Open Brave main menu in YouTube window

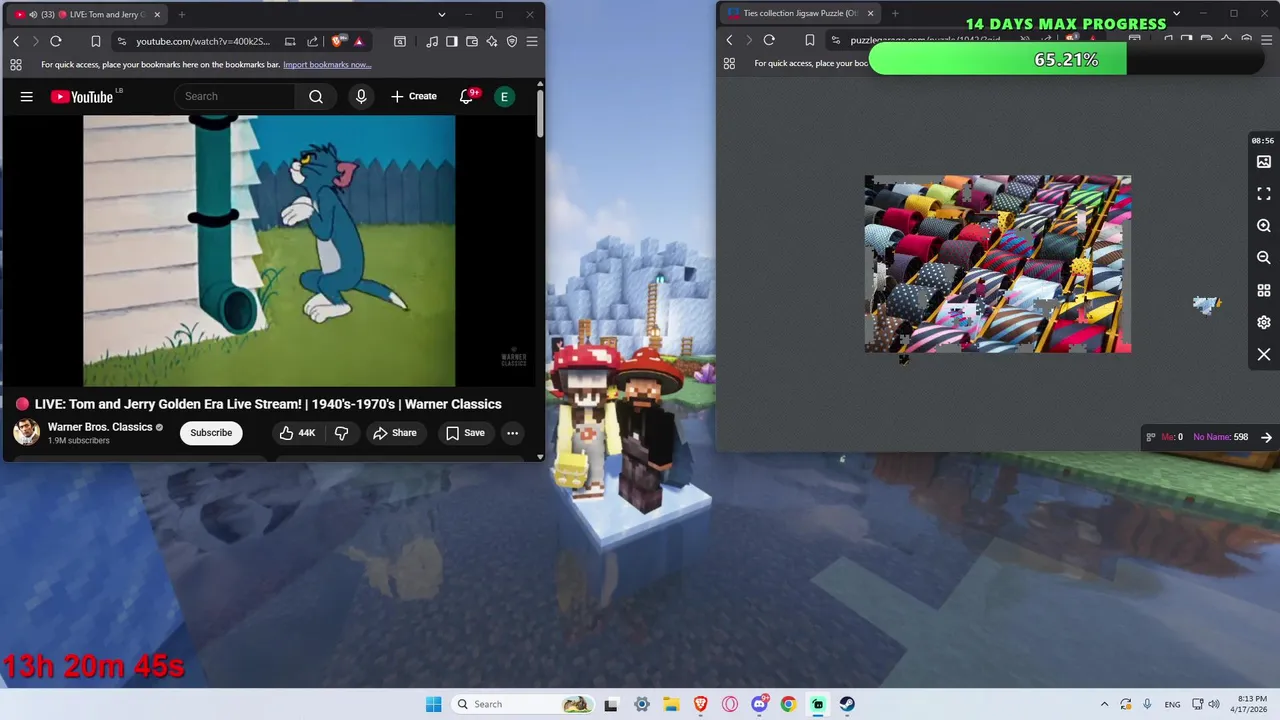pyautogui.click(x=532, y=41)
